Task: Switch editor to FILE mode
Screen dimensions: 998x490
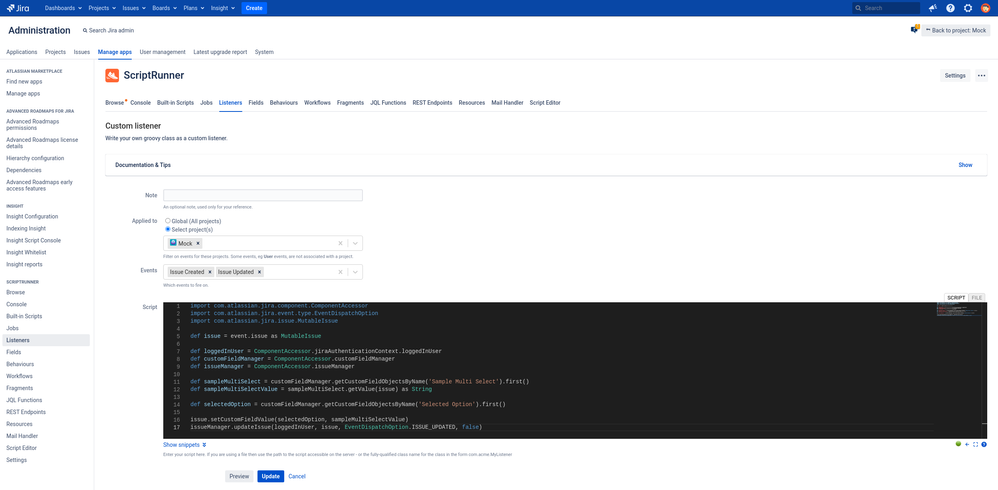Action: (x=976, y=298)
